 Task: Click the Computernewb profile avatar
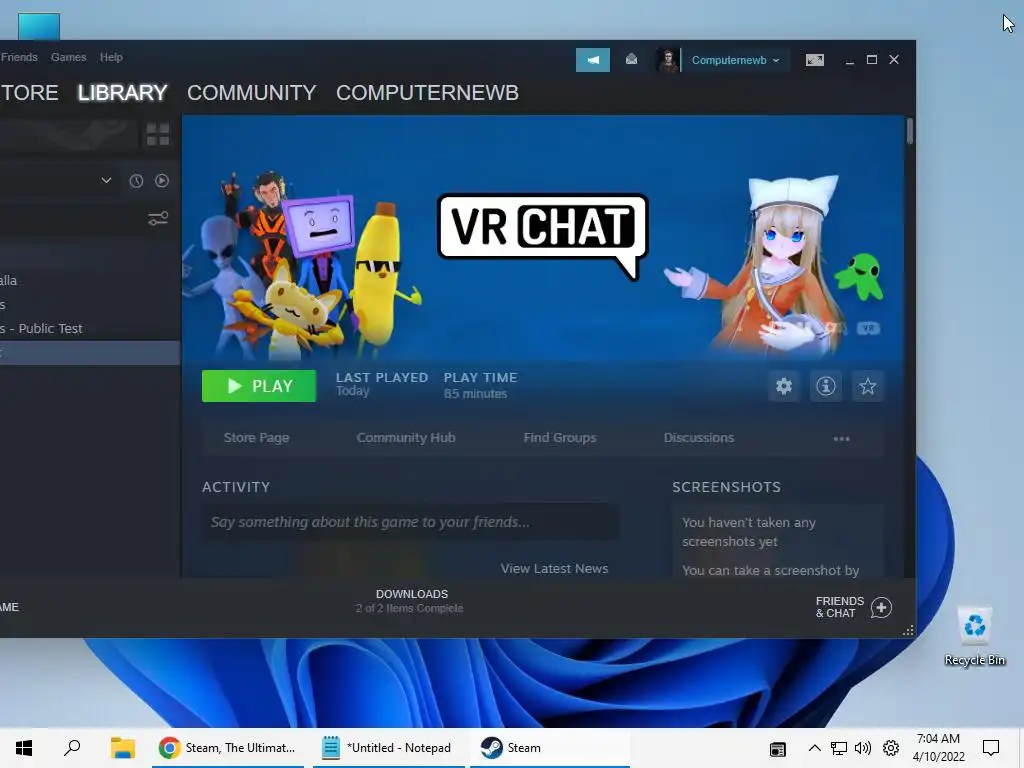[x=667, y=60]
